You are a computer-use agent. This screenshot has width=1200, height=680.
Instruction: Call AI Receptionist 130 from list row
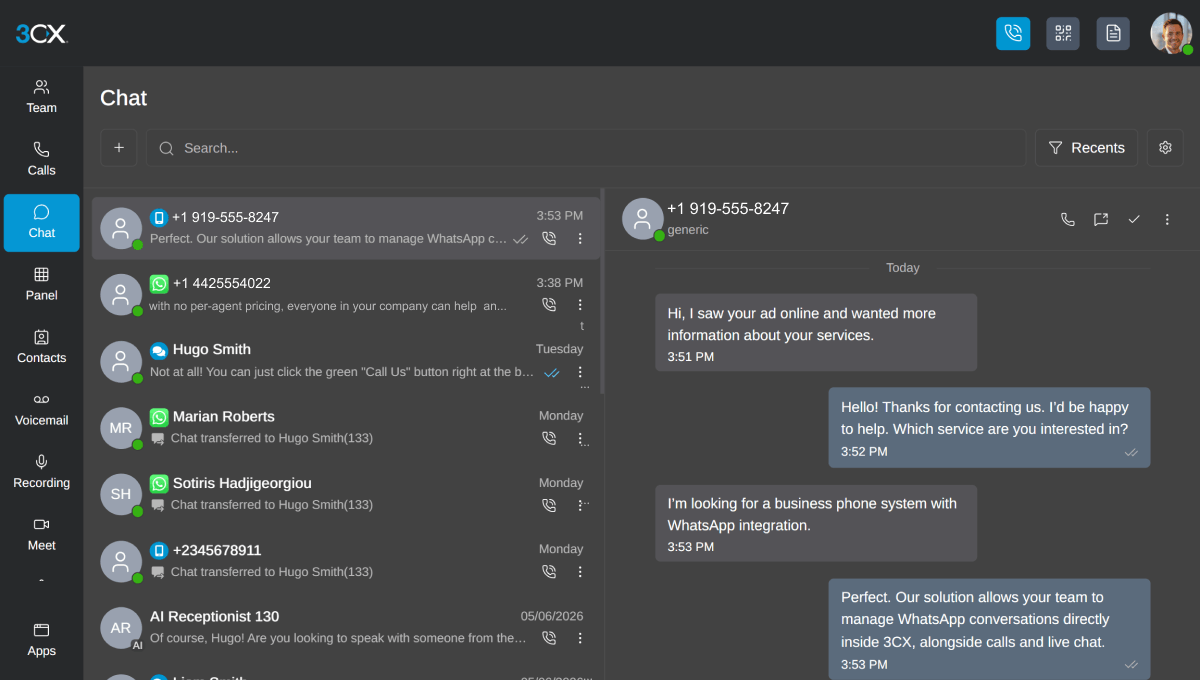click(549, 638)
